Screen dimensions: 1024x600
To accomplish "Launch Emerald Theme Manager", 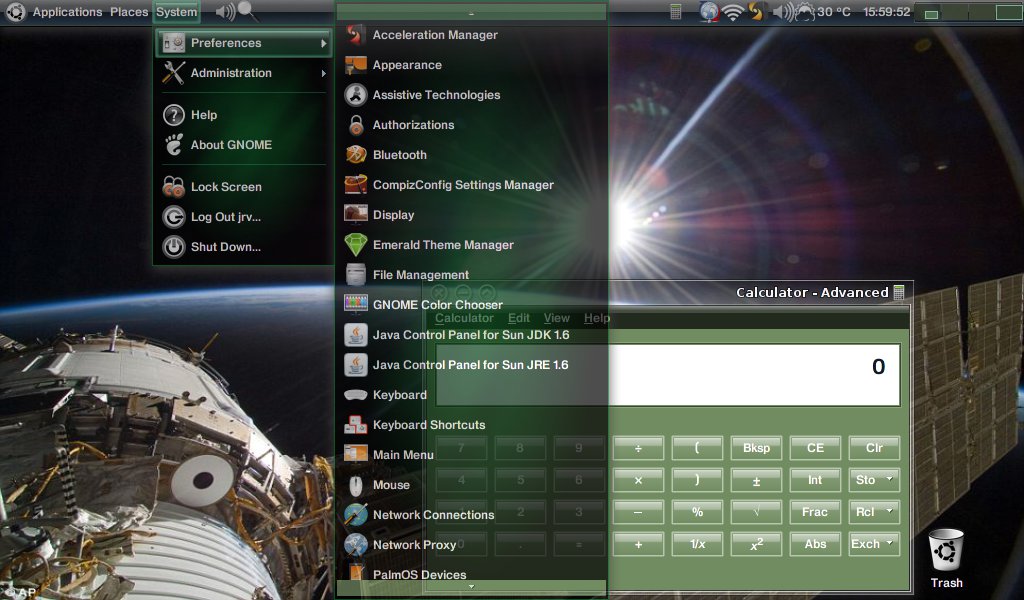I will (x=472, y=245).
